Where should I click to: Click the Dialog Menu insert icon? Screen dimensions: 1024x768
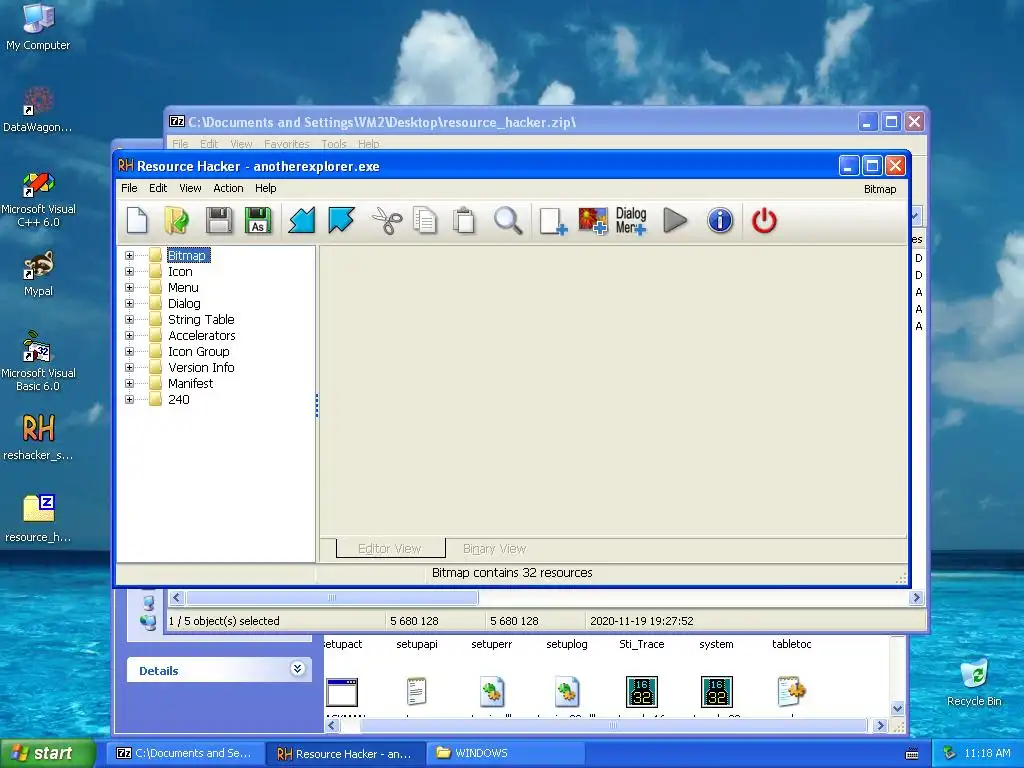point(631,221)
